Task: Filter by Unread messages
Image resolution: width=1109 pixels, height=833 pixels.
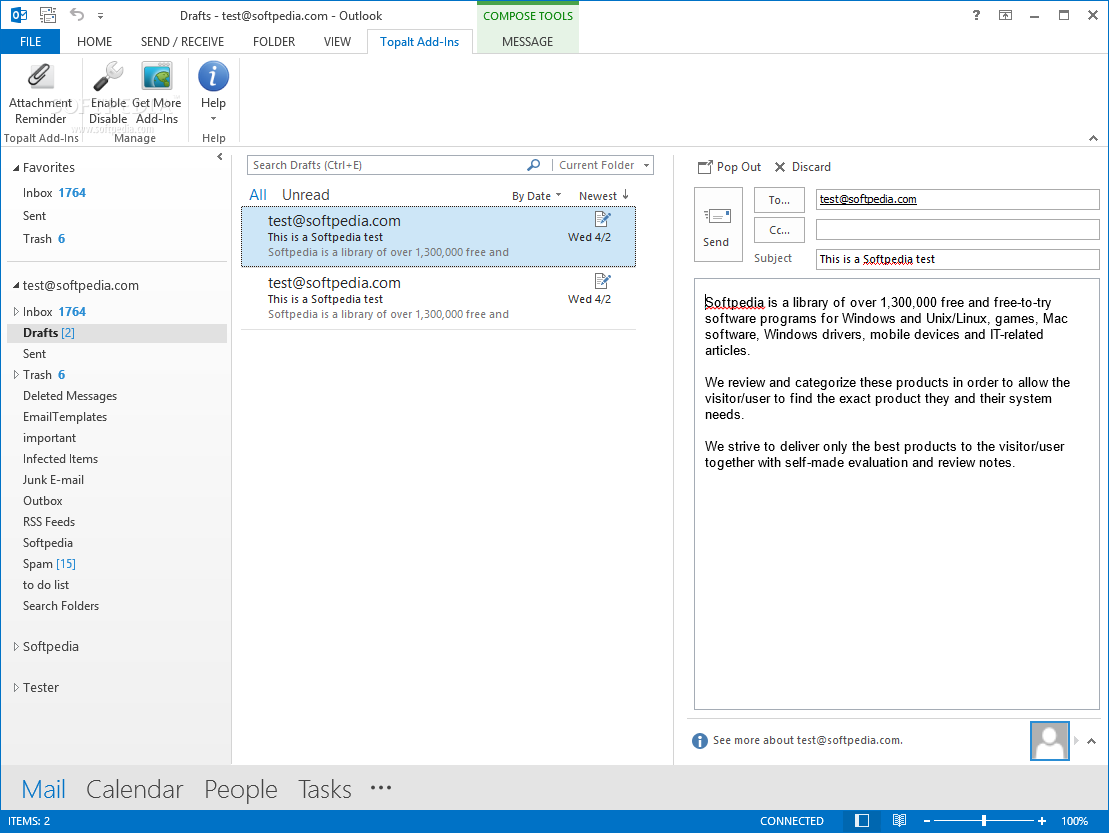Action: pos(306,195)
